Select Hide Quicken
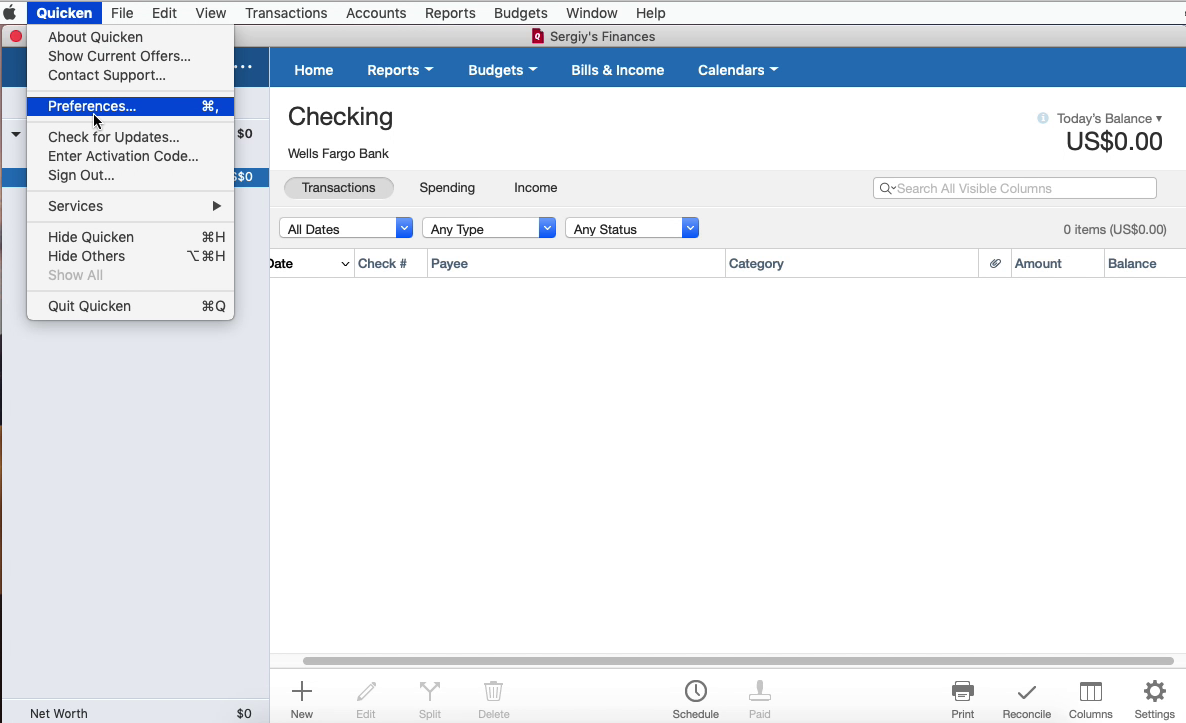Screen dimensions: 1186x723 (130, 237)
